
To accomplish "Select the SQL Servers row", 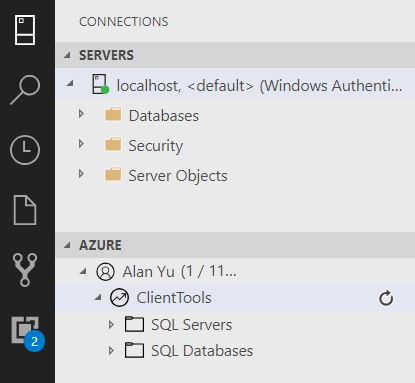I will point(235,324).
